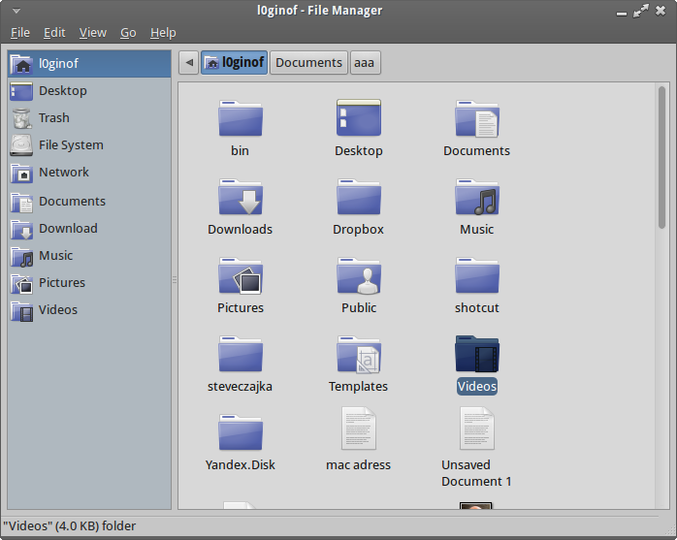Click the vertical scrollbar in file pane
The image size is (677, 540).
(662, 158)
